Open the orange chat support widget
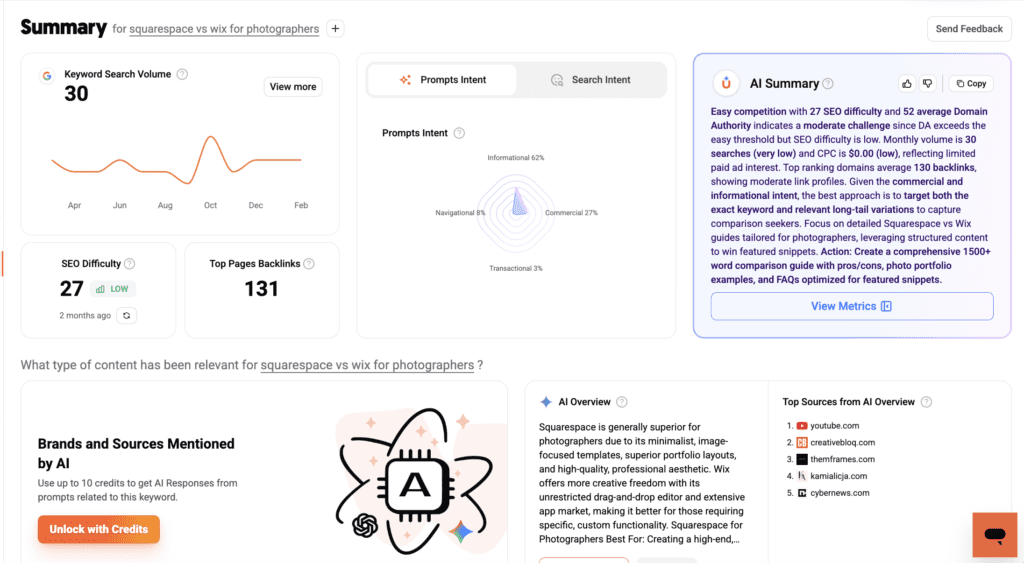This screenshot has width=1024, height=563. coord(994,535)
